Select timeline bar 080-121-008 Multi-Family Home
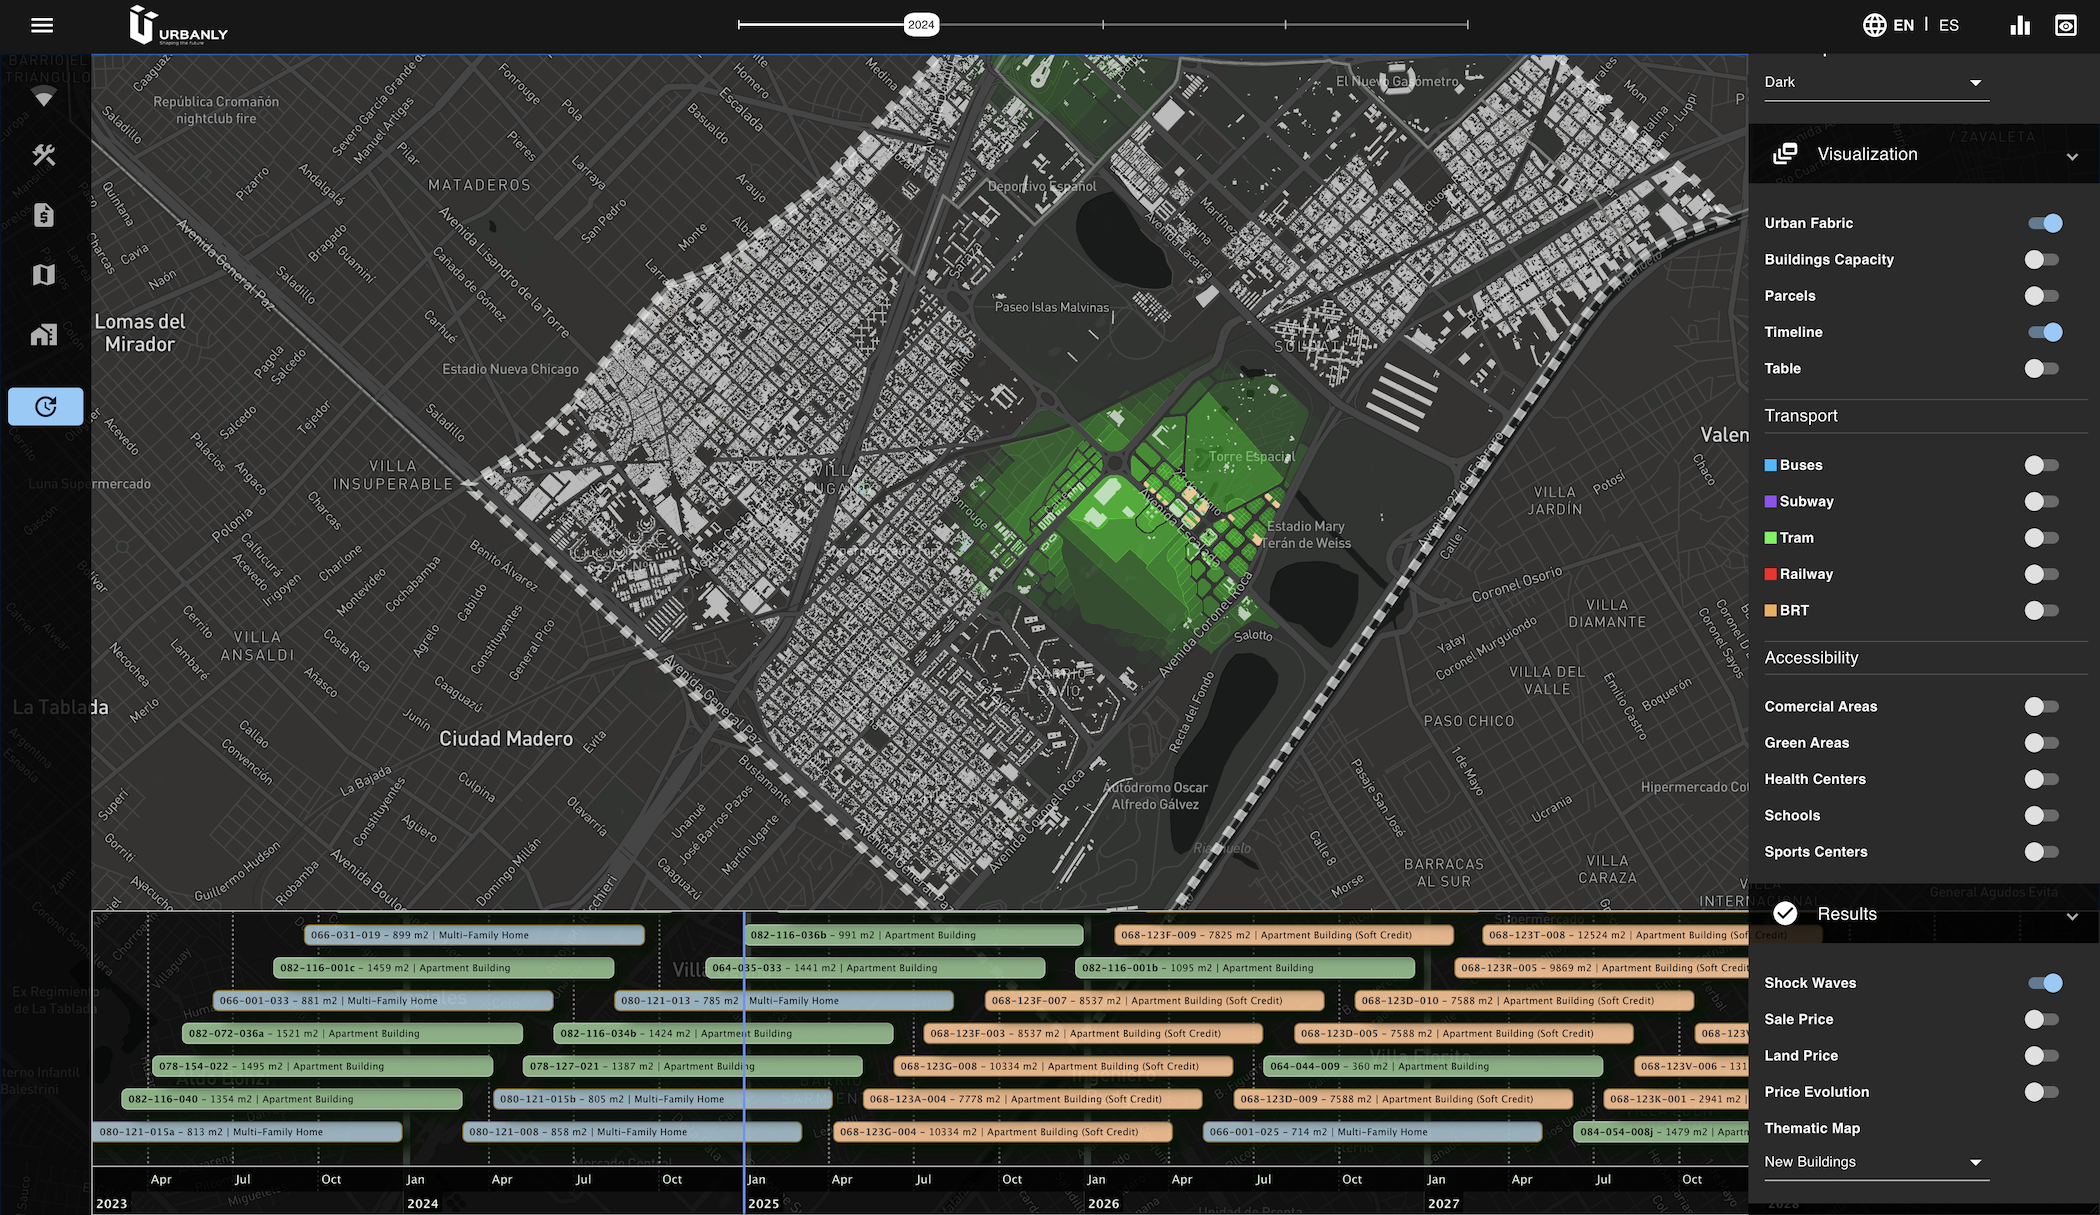This screenshot has height=1215, width=2100. point(632,1132)
